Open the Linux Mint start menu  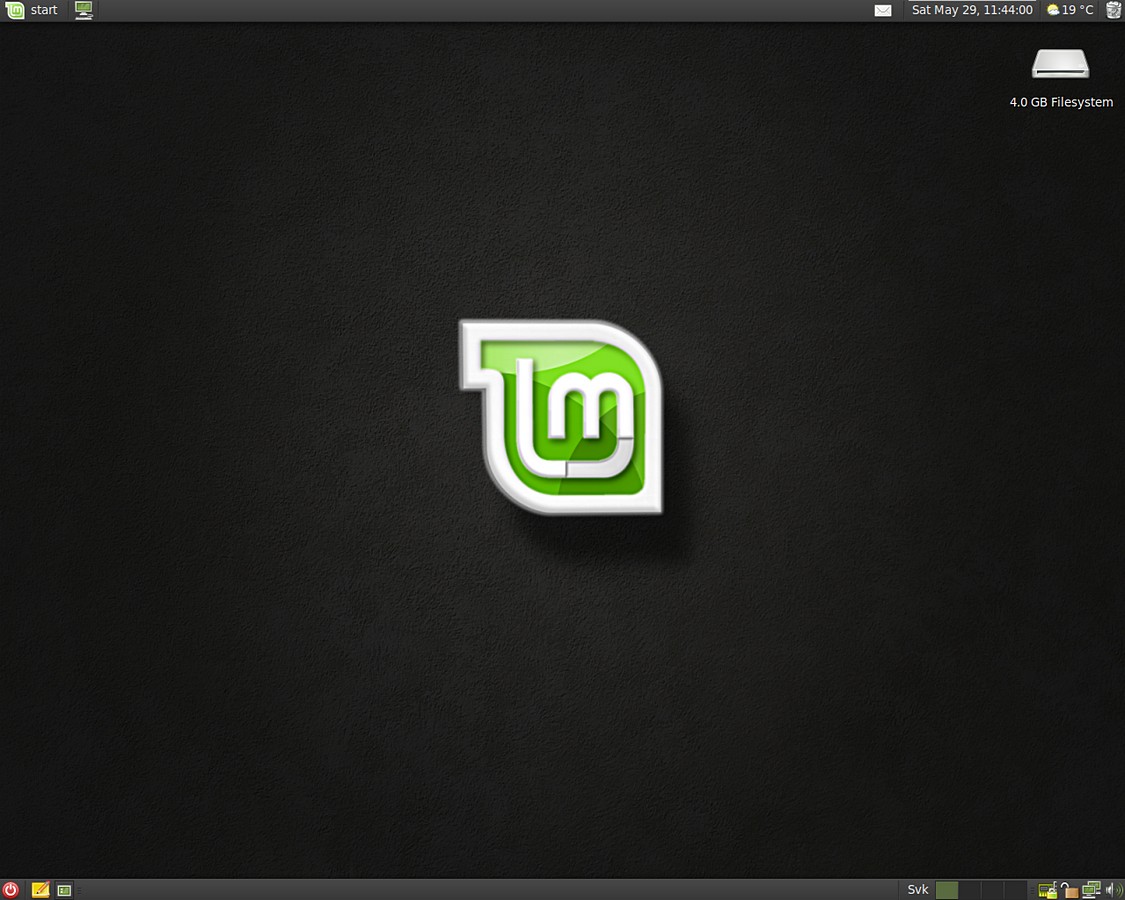pyautogui.click(x=32, y=10)
